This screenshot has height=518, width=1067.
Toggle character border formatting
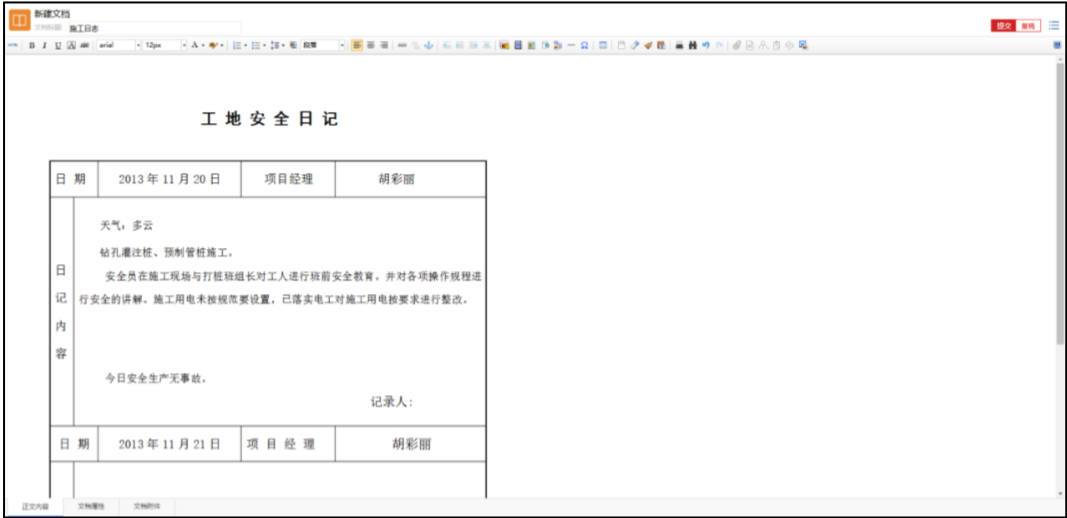tap(71, 46)
